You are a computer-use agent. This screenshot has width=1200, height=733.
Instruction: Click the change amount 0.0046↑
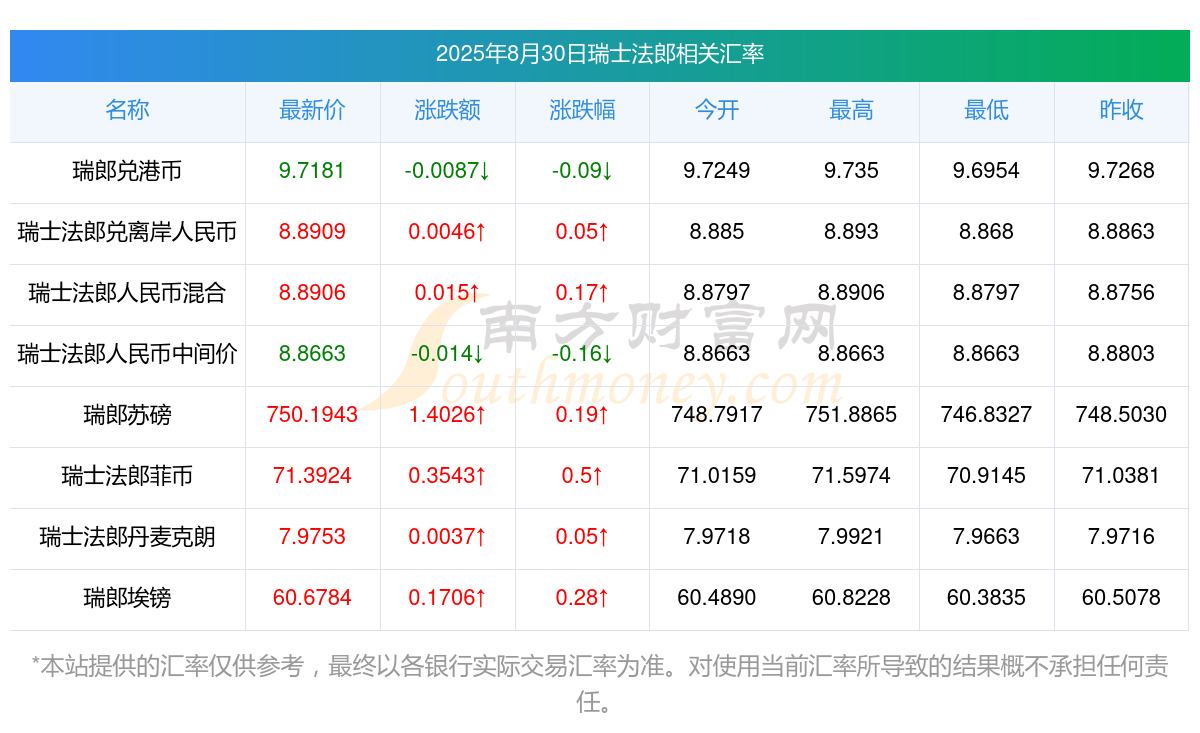point(447,232)
